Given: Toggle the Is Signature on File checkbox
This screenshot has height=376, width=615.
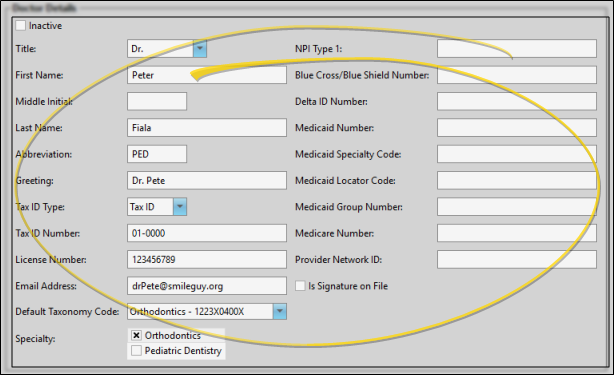Looking at the screenshot, I should click(x=300, y=286).
